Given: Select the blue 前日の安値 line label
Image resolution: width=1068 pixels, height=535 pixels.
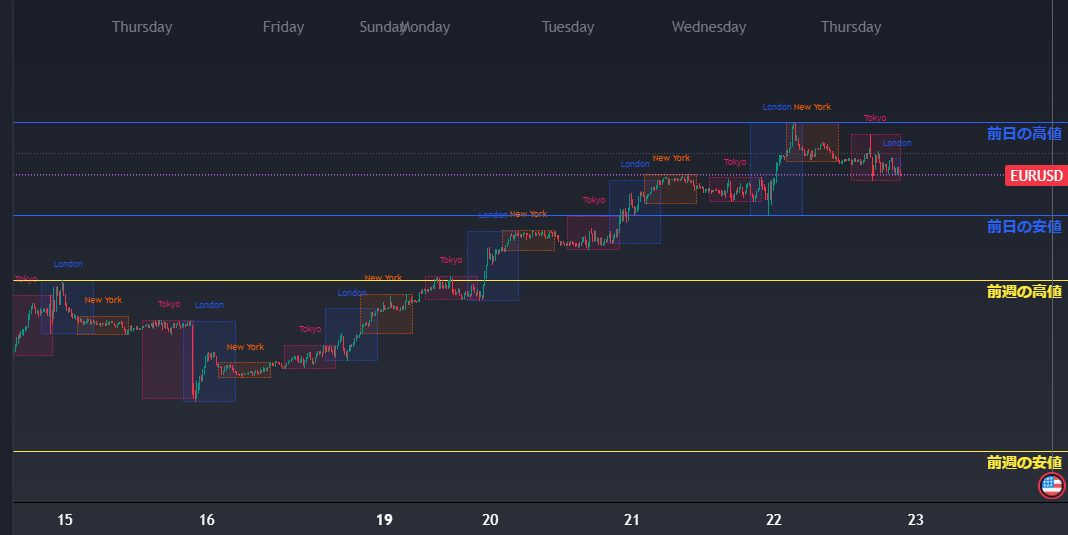Looking at the screenshot, I should (x=1023, y=227).
